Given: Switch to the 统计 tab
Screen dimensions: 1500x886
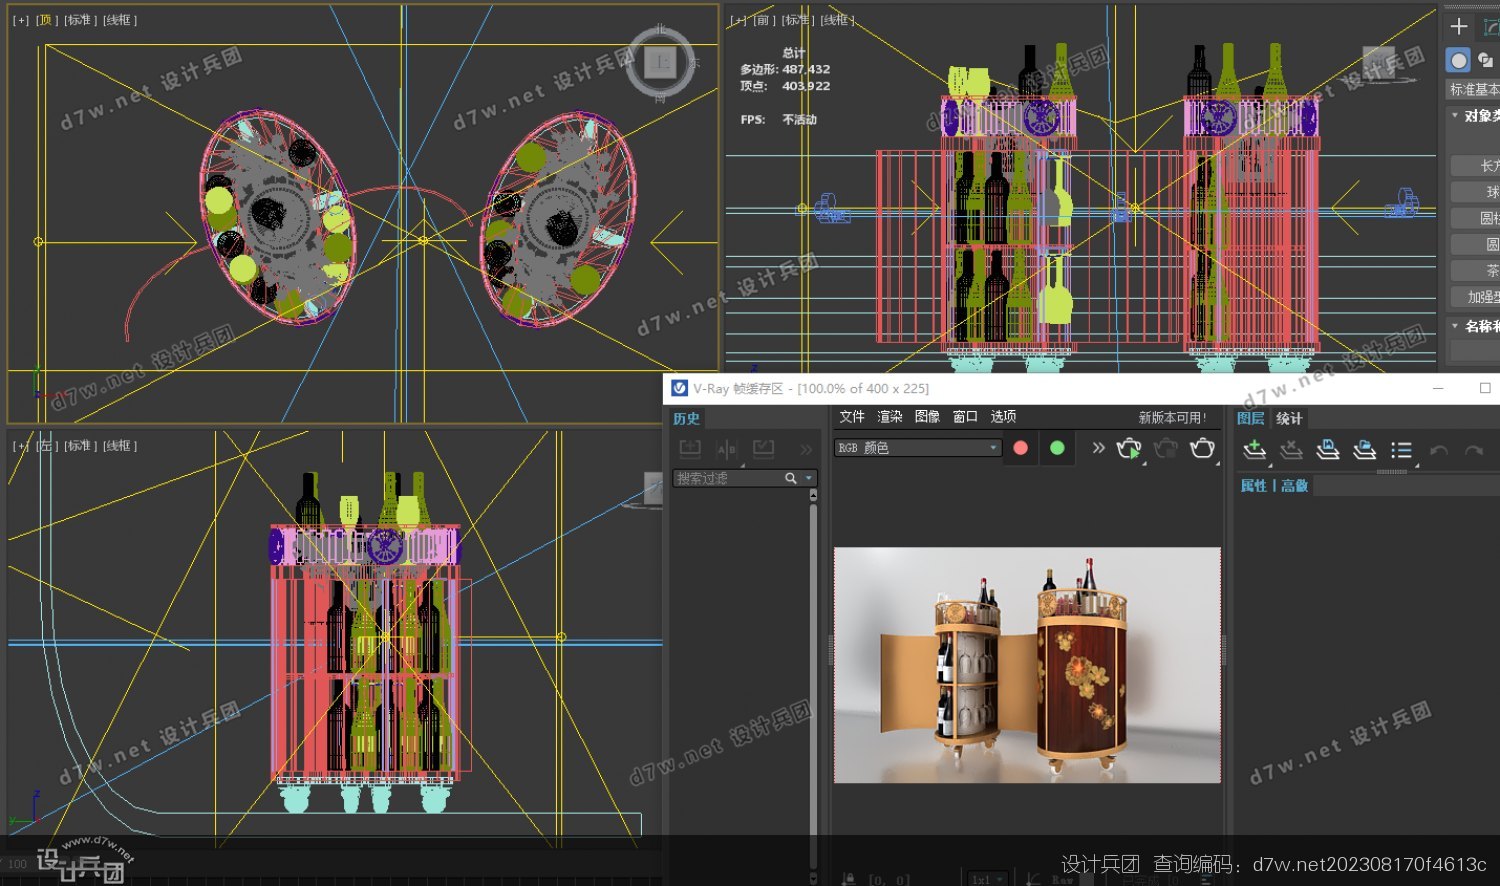Looking at the screenshot, I should tap(1289, 419).
